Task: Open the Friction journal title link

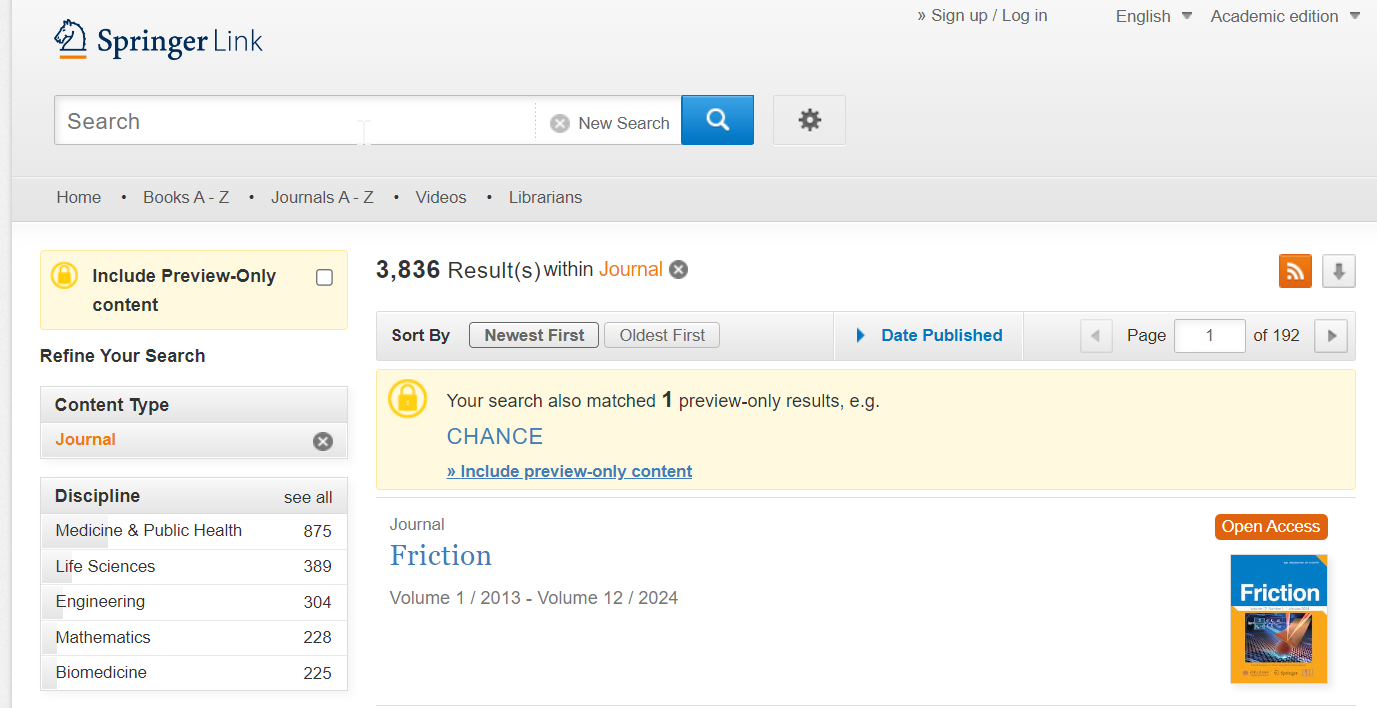Action: [441, 555]
